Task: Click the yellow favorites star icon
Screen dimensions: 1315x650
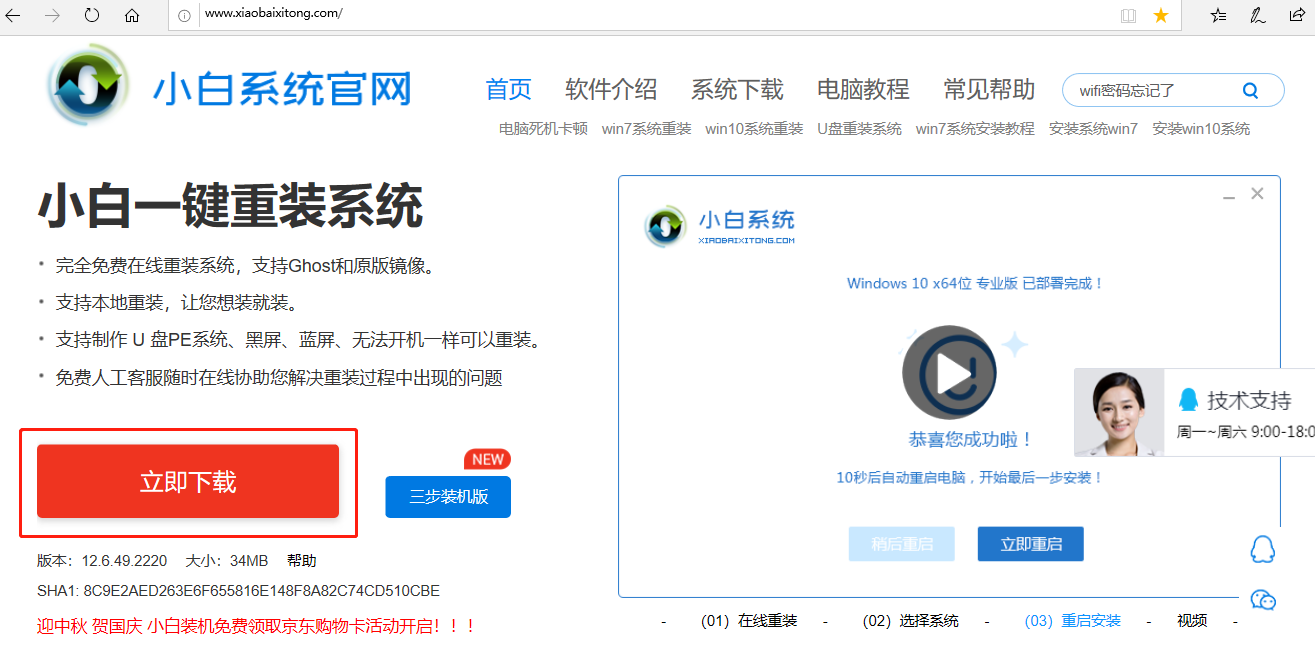Action: pyautogui.click(x=1160, y=15)
